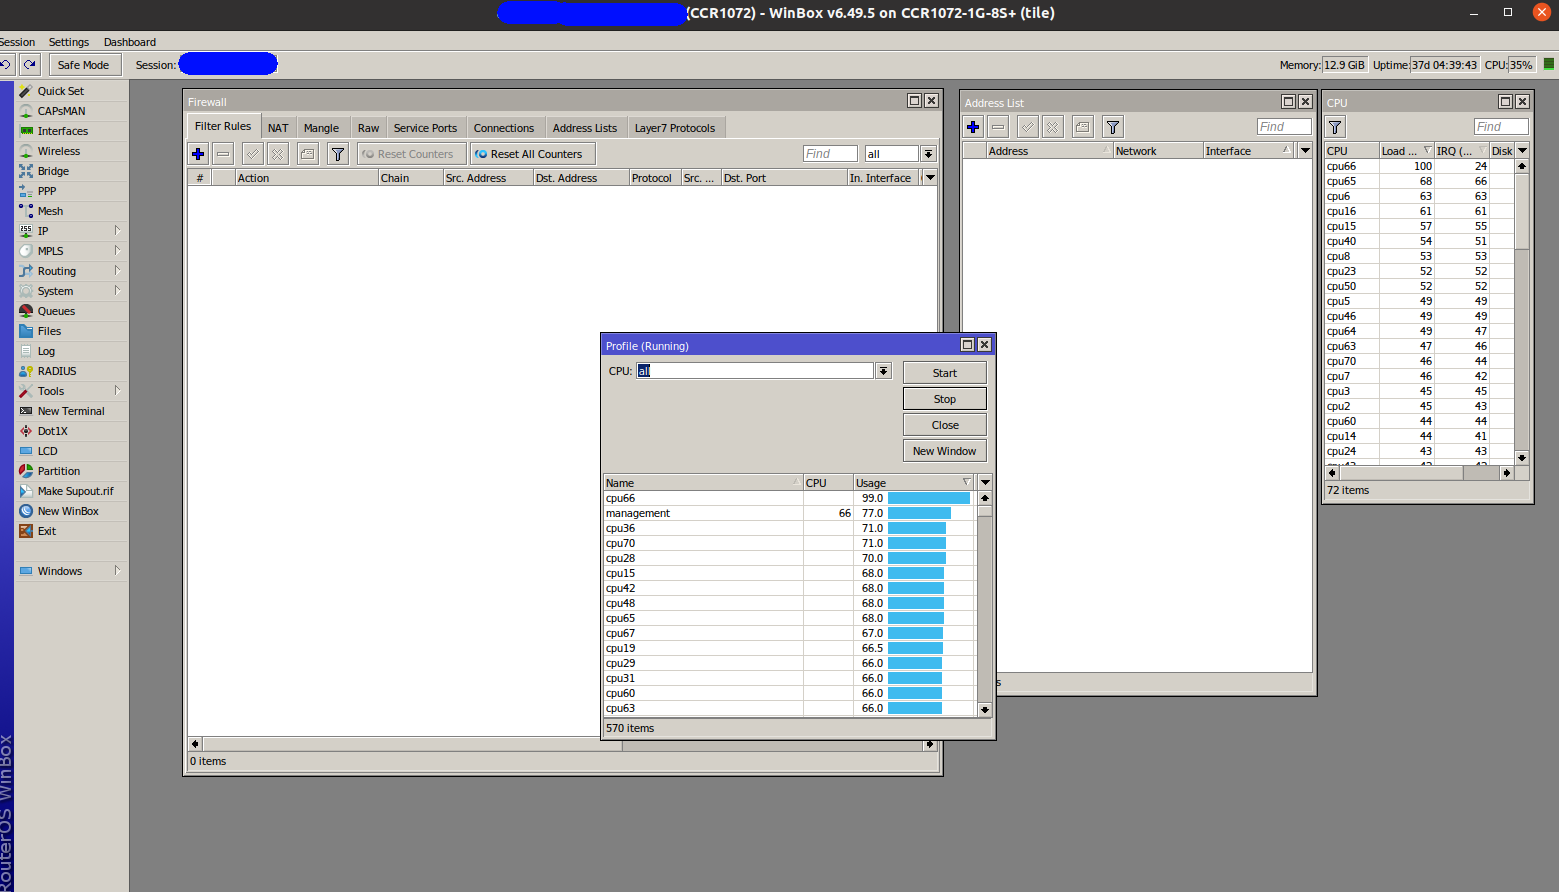The width and height of the screenshot is (1559, 892).
Task: Open LCD settings in the sidebar
Action: 72,451
